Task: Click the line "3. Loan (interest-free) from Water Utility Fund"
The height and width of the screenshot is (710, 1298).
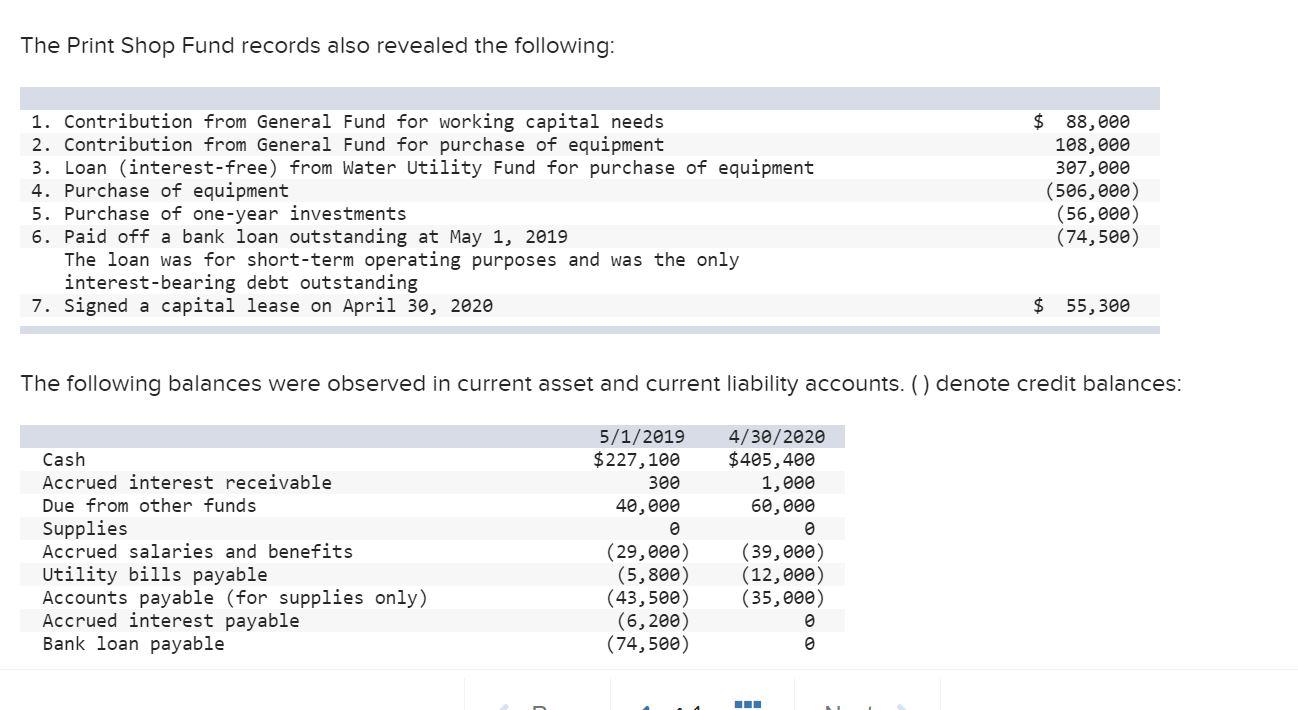Action: 422,168
